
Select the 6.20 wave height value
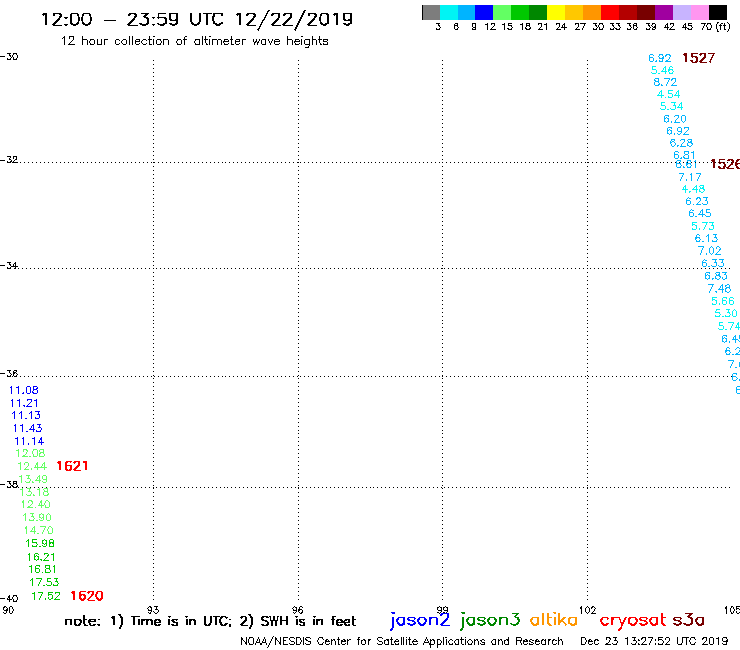(674, 119)
